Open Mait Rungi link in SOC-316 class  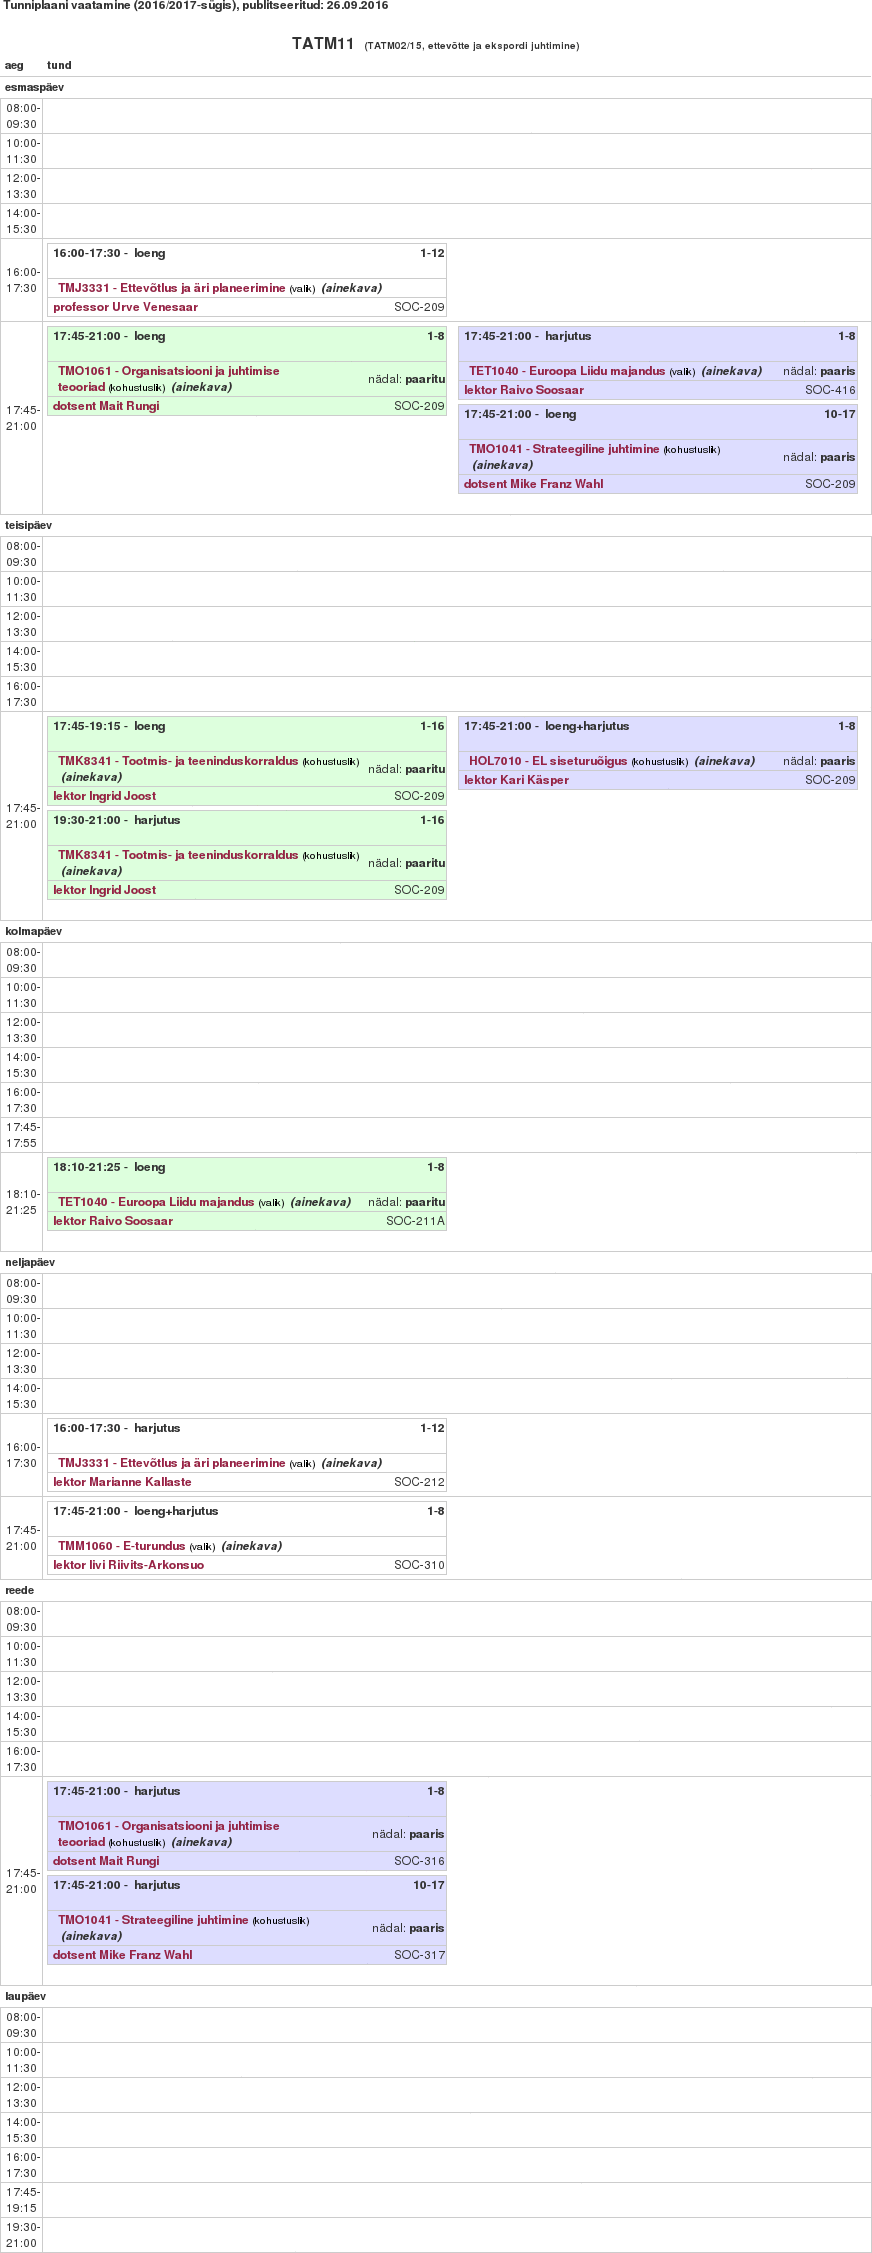106,1861
